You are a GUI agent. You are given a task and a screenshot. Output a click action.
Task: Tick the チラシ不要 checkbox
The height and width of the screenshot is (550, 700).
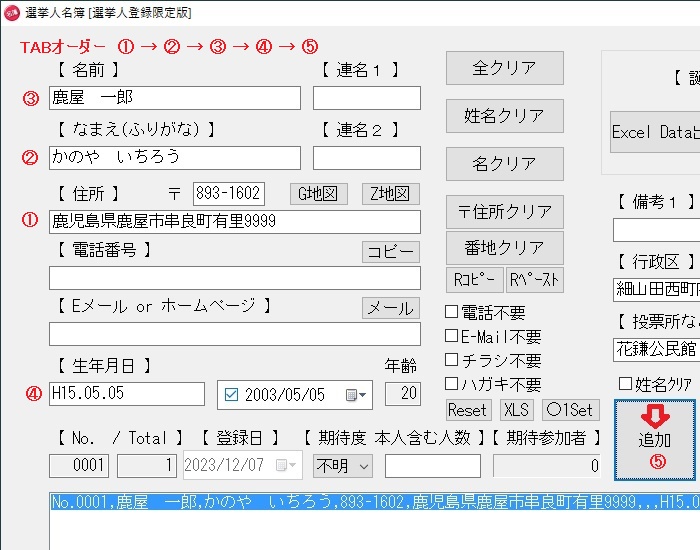click(452, 360)
